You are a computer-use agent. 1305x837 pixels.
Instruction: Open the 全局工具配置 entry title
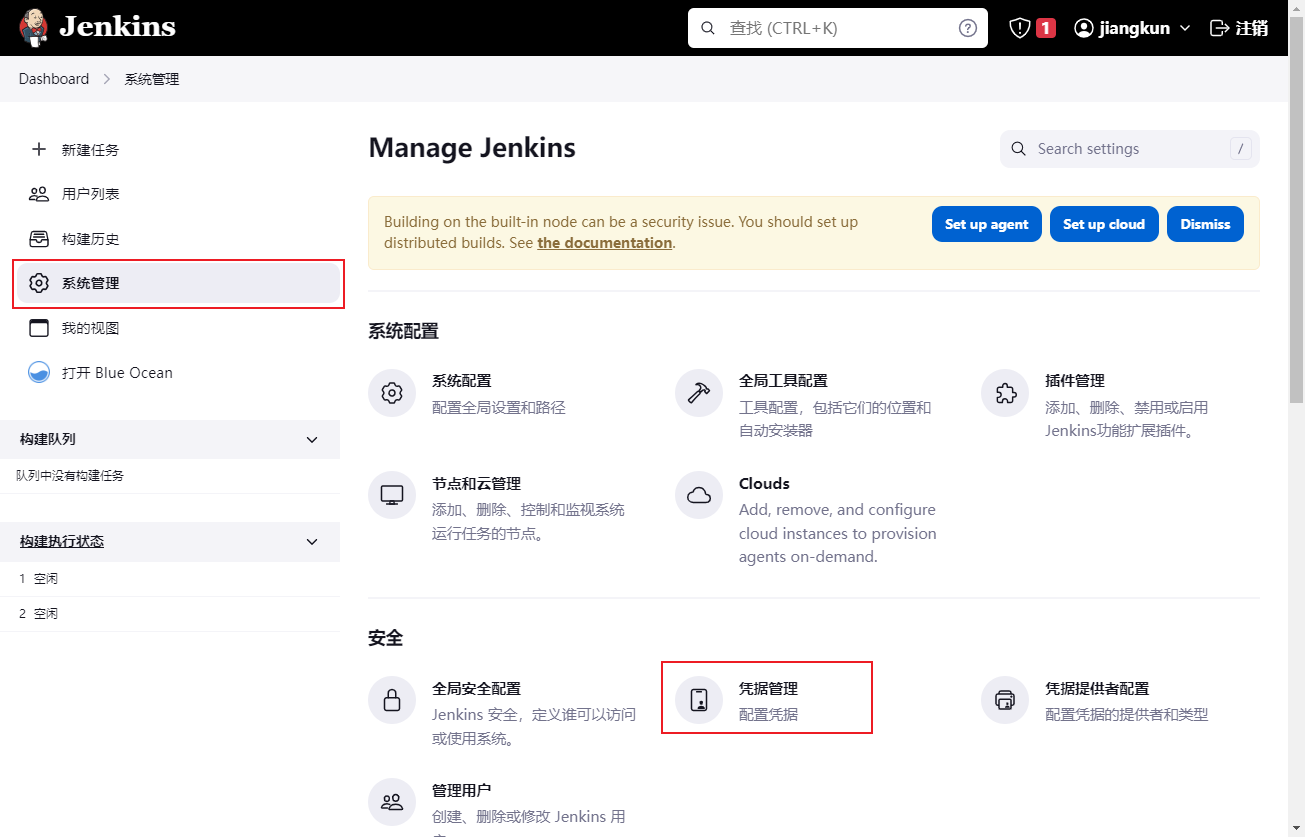tap(783, 381)
